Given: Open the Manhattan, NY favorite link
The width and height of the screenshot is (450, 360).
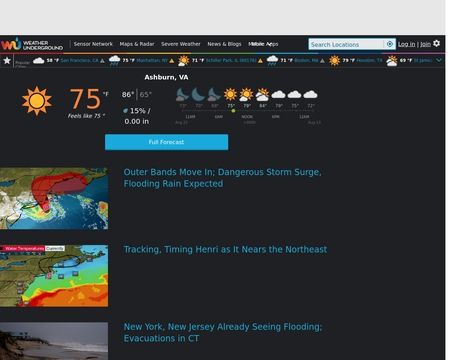Looking at the screenshot, I should tap(152, 61).
